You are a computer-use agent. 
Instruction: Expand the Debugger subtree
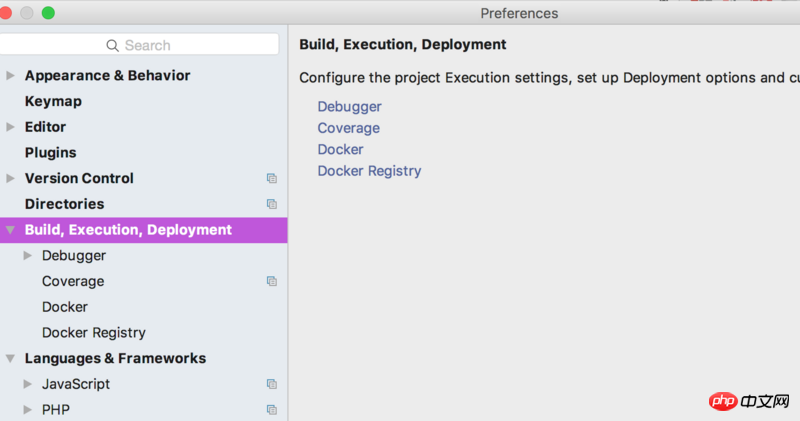[x=28, y=256]
